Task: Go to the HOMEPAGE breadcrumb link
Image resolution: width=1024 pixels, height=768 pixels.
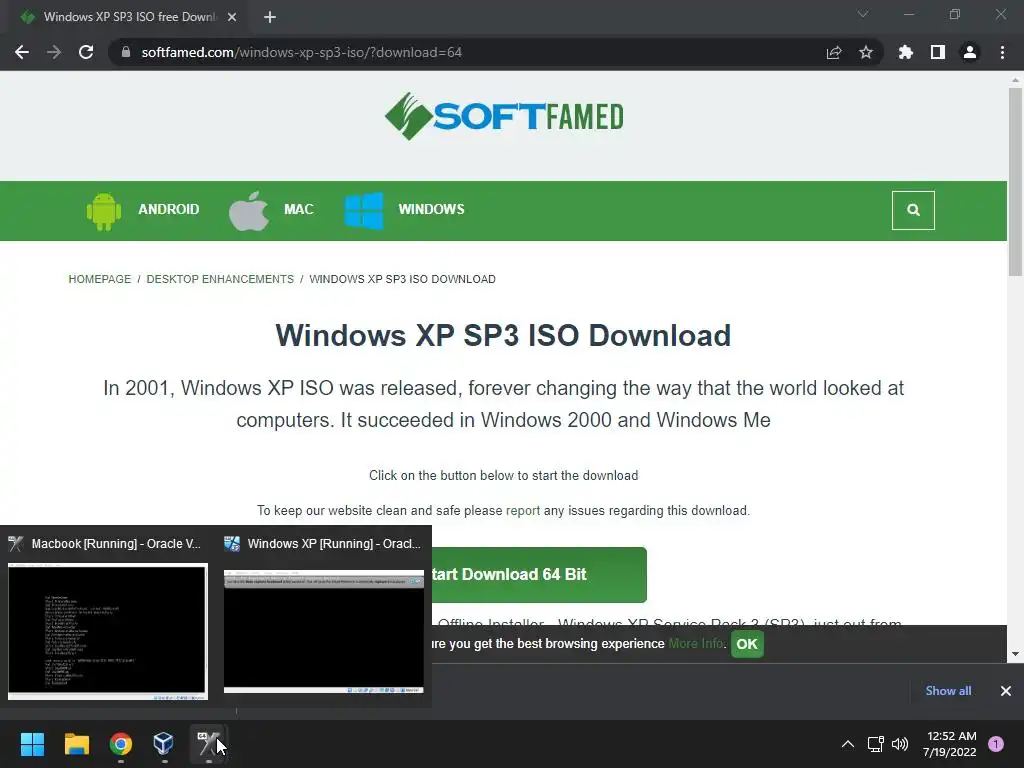Action: pos(100,279)
